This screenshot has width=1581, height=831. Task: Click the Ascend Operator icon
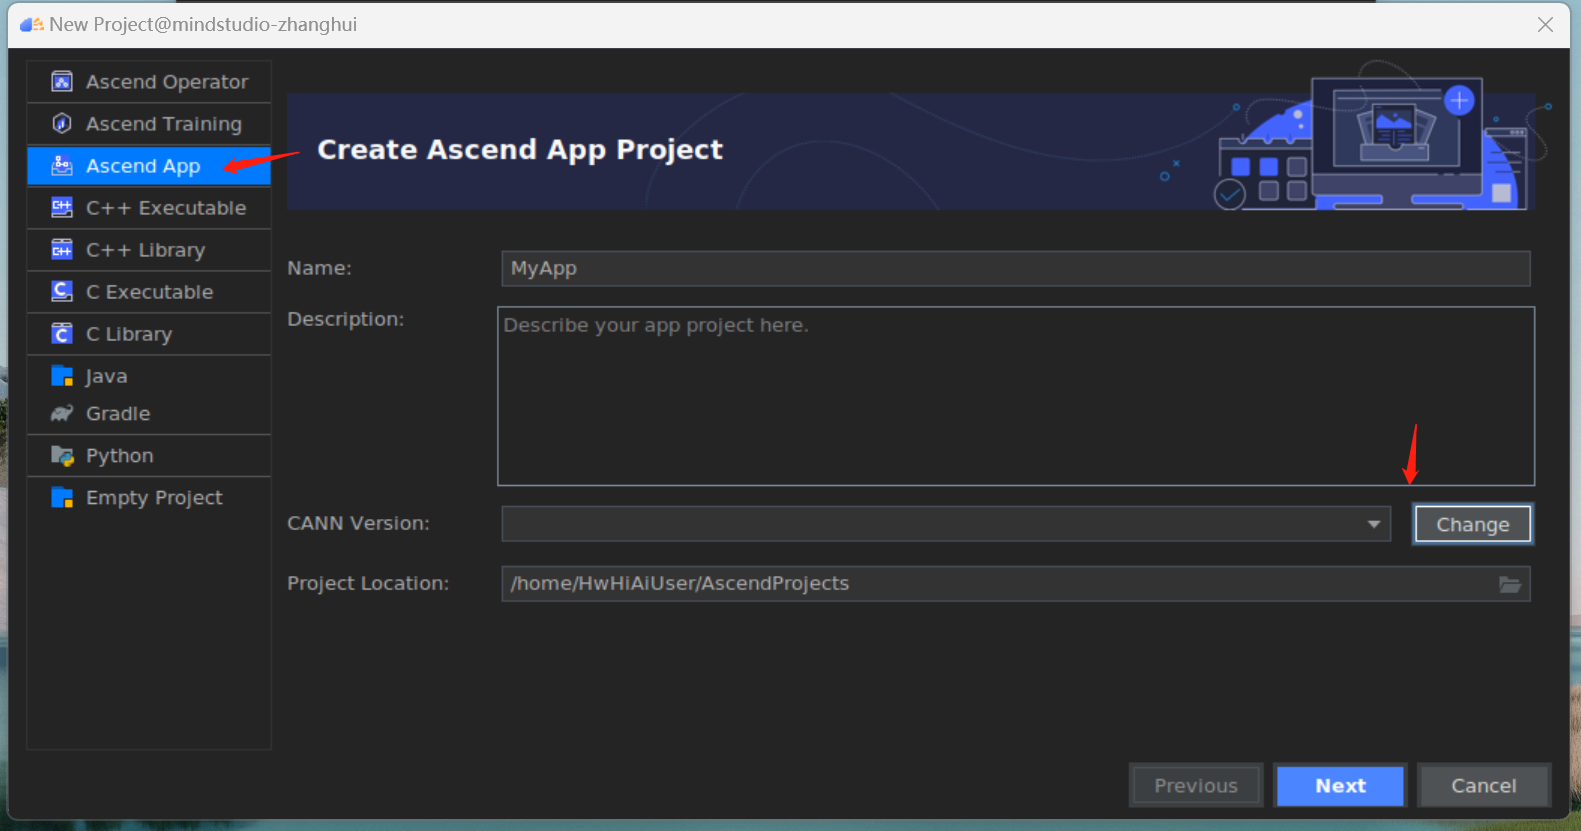coord(62,82)
